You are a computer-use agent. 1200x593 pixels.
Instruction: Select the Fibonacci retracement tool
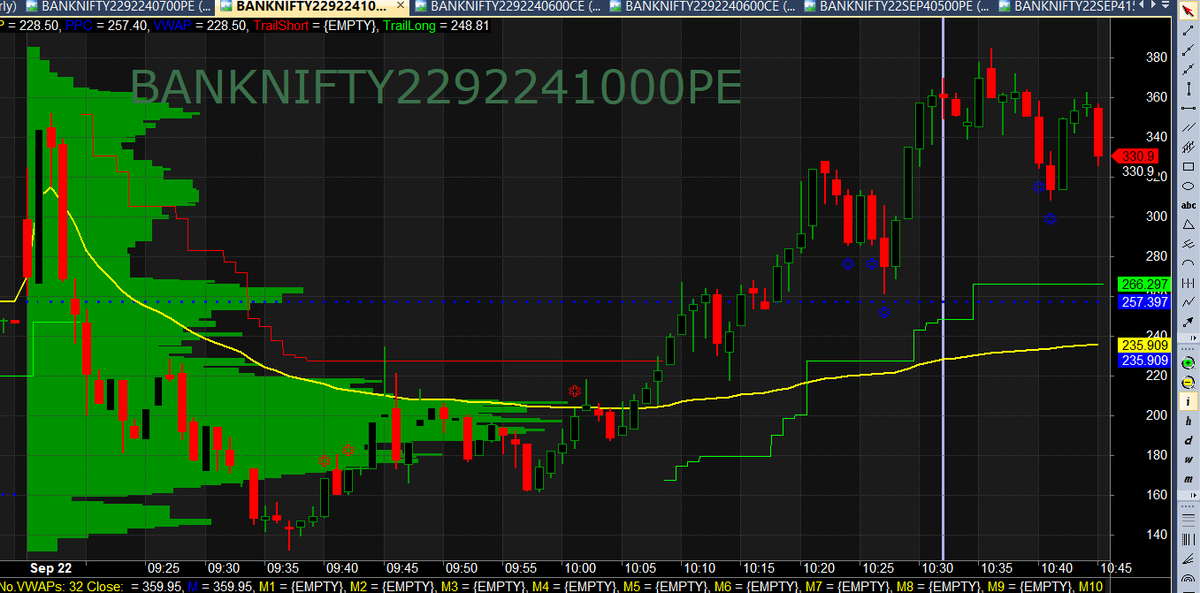pyautogui.click(x=1188, y=518)
